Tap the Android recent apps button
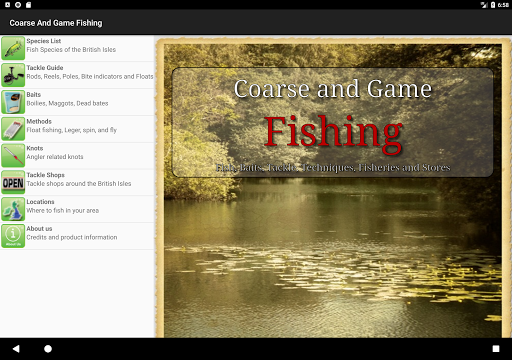This screenshot has height=360, width=512. point(496,349)
